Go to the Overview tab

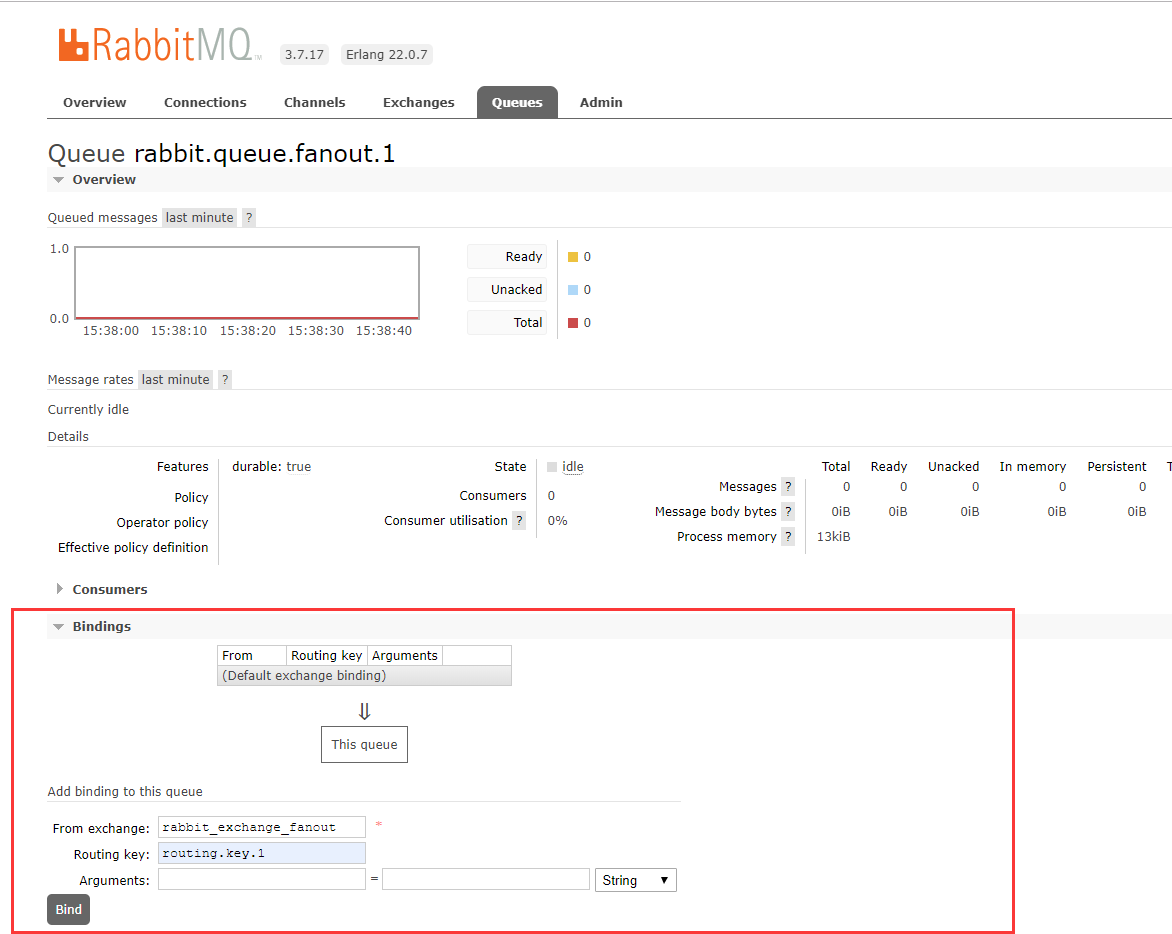coord(95,102)
